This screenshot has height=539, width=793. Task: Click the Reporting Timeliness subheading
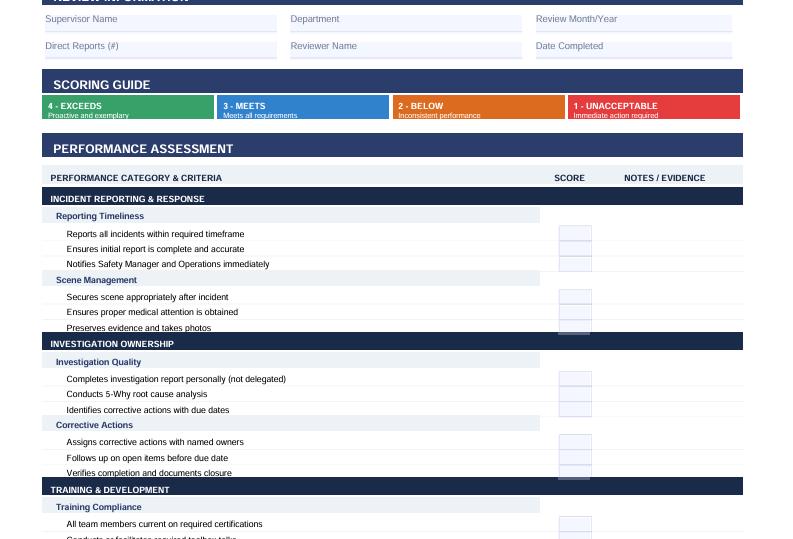coord(100,216)
